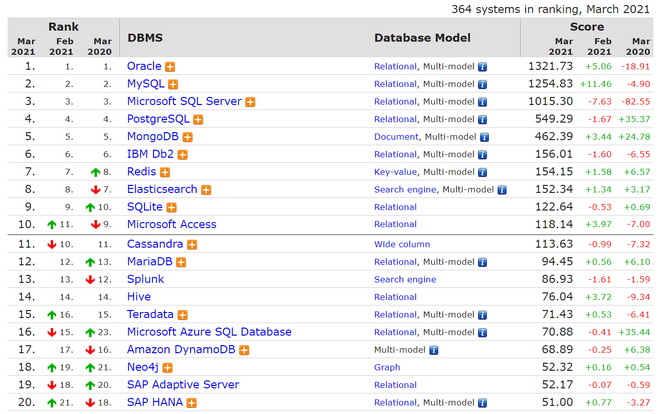Click the orange plus icon beside Oracle
This screenshot has width=660, height=414.
pyautogui.click(x=171, y=67)
